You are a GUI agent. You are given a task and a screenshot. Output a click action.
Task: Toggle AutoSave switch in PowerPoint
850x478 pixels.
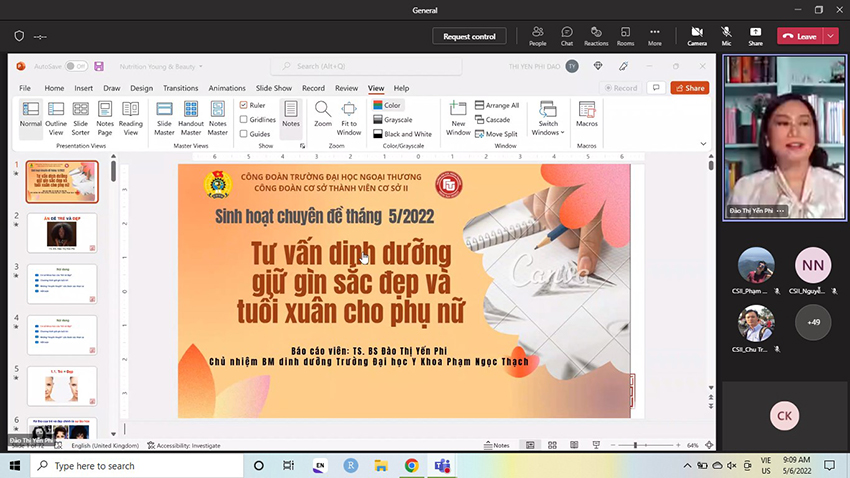click(x=76, y=66)
